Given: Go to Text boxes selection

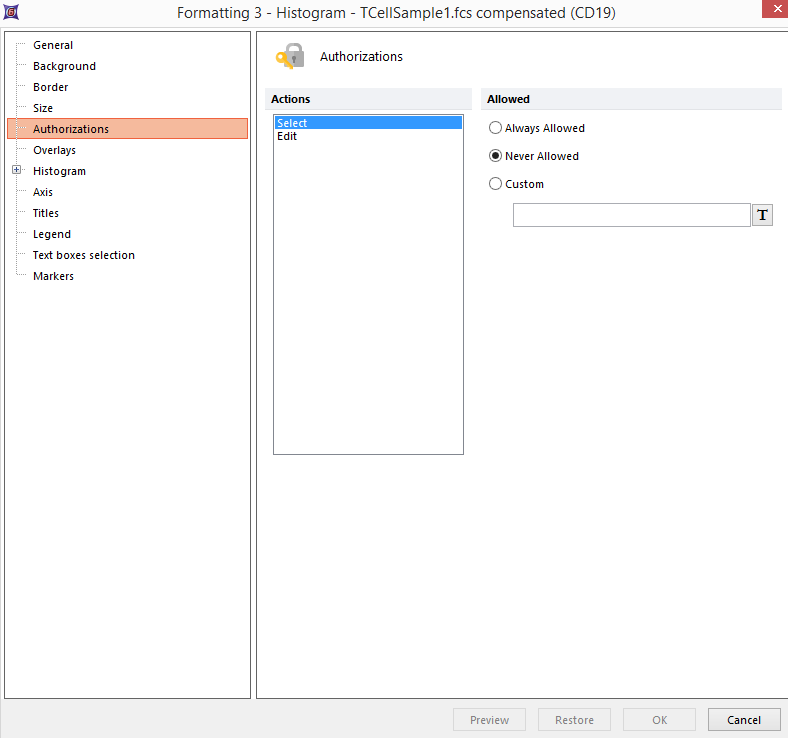Looking at the screenshot, I should pos(83,255).
